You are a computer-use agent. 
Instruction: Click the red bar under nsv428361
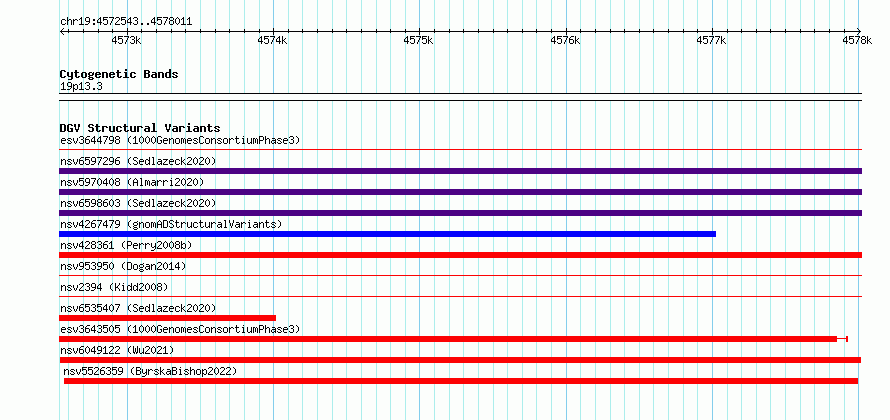pos(460,255)
